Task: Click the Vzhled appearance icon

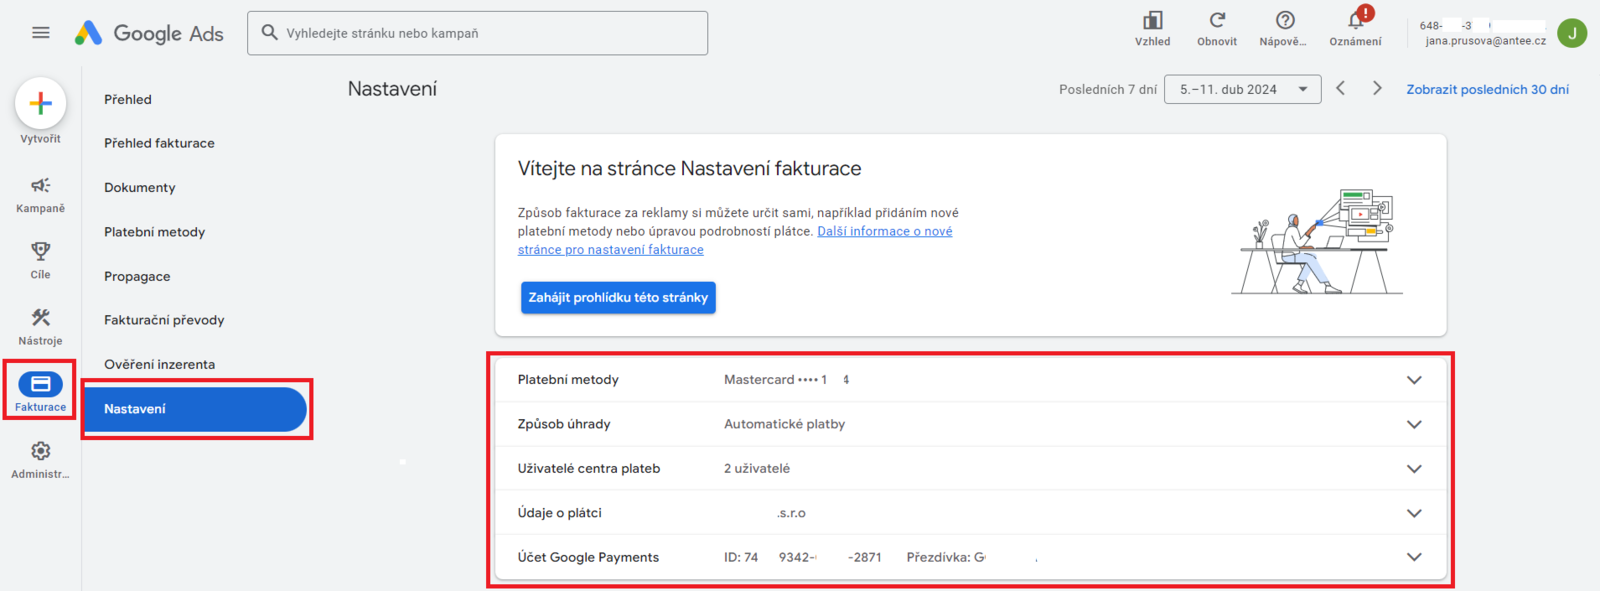Action: click(x=1152, y=21)
